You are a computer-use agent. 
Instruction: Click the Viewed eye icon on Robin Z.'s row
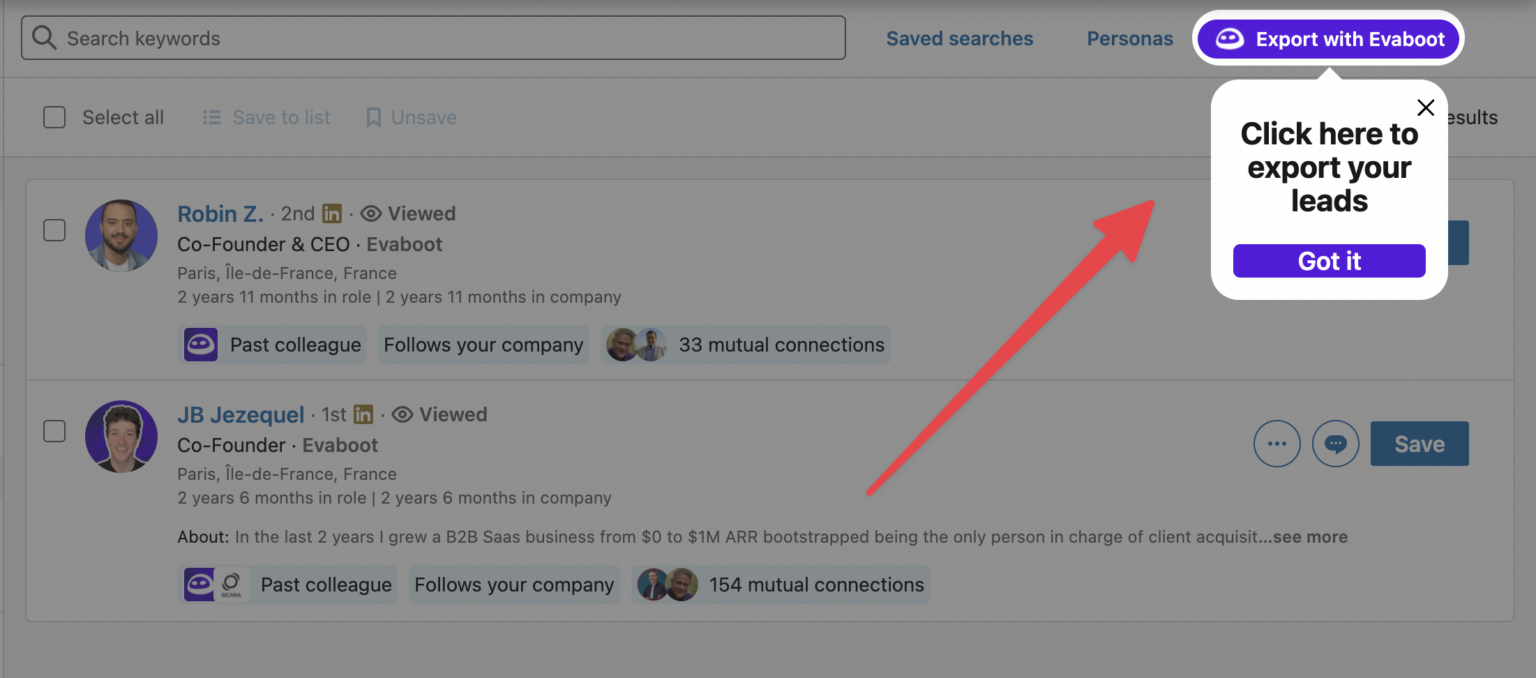(x=371, y=213)
